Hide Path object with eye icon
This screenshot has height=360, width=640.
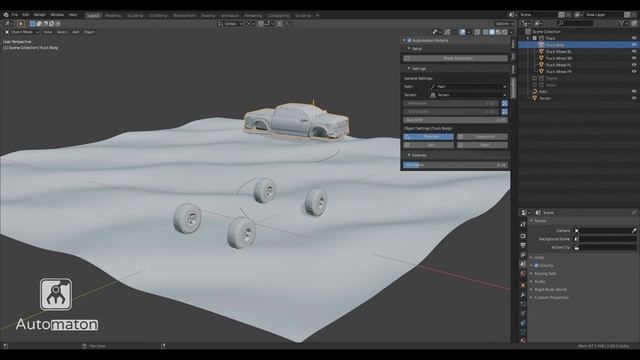click(x=634, y=91)
